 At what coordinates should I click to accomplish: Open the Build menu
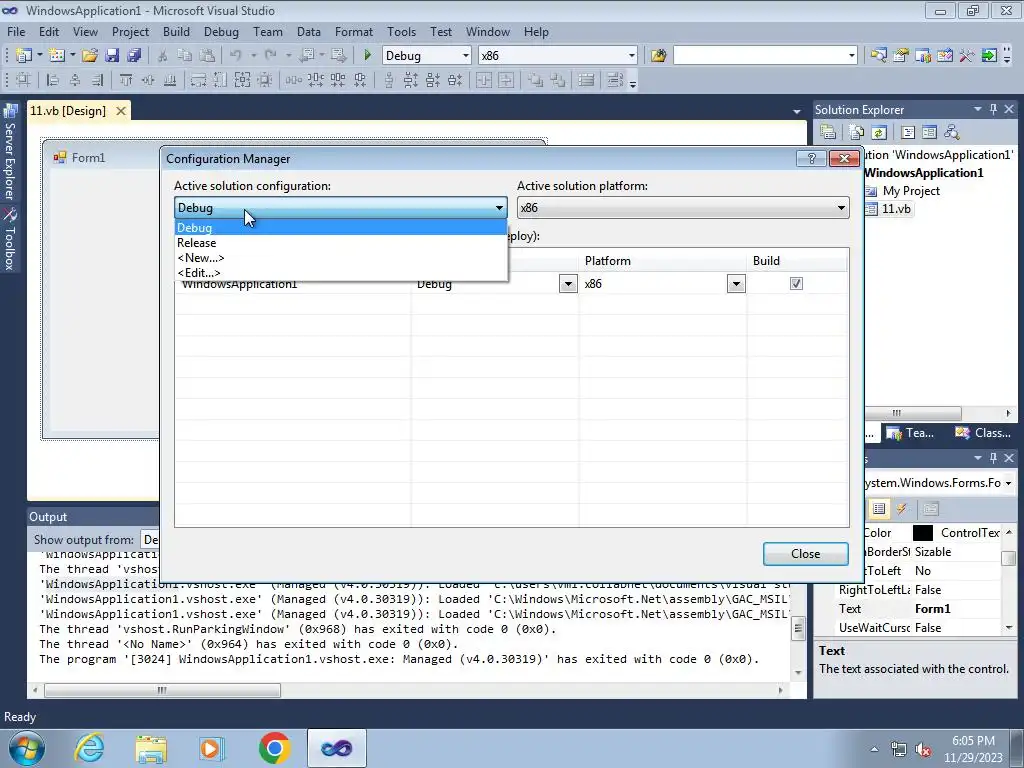(x=176, y=31)
